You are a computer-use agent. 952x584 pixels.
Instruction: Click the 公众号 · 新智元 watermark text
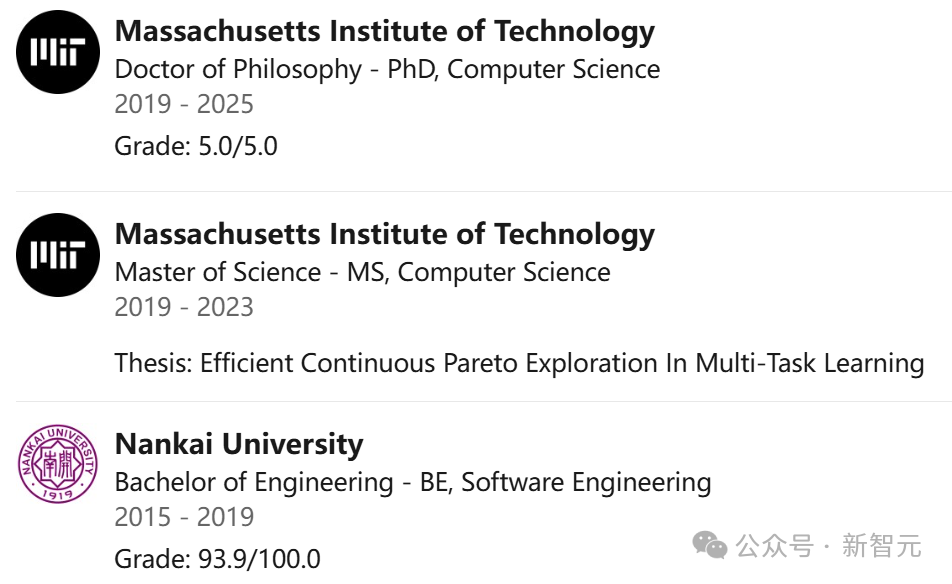point(829,545)
